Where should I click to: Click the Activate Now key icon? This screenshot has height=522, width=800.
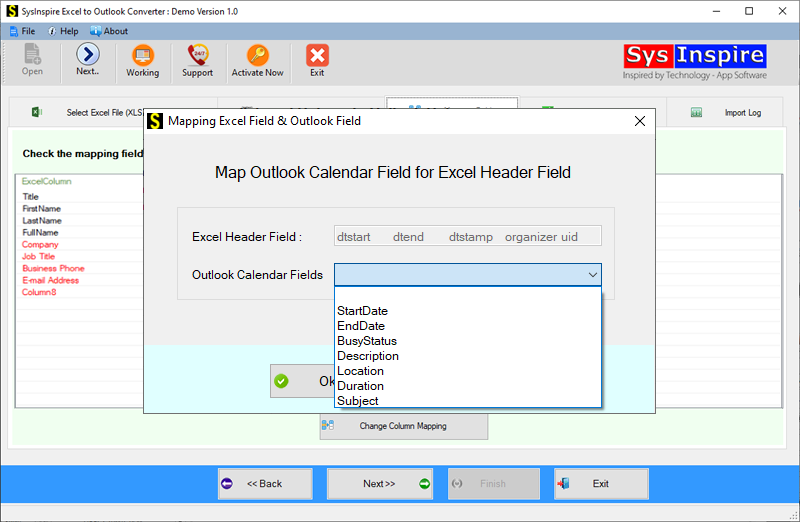[258, 55]
